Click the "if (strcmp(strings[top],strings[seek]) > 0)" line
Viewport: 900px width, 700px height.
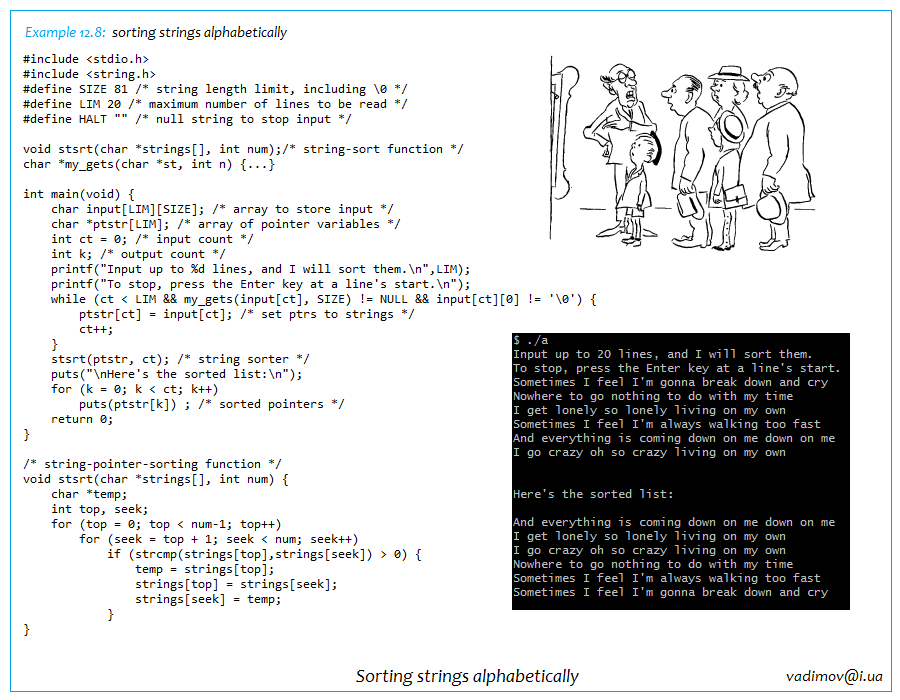point(265,554)
